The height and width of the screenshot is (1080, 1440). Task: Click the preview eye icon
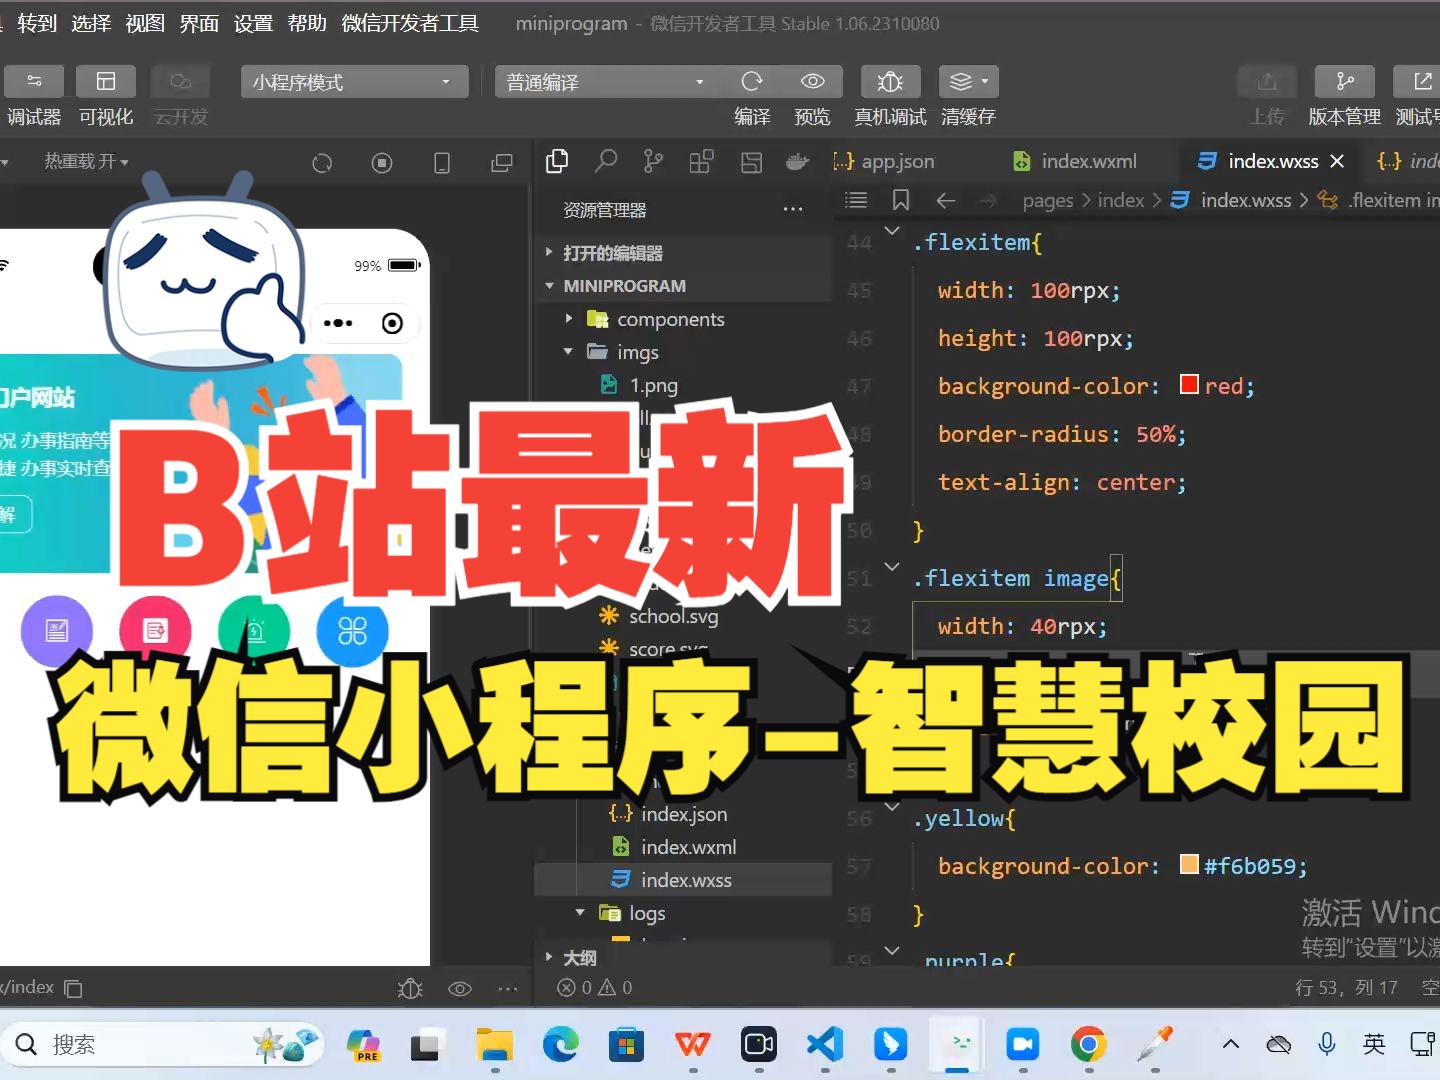(x=812, y=81)
